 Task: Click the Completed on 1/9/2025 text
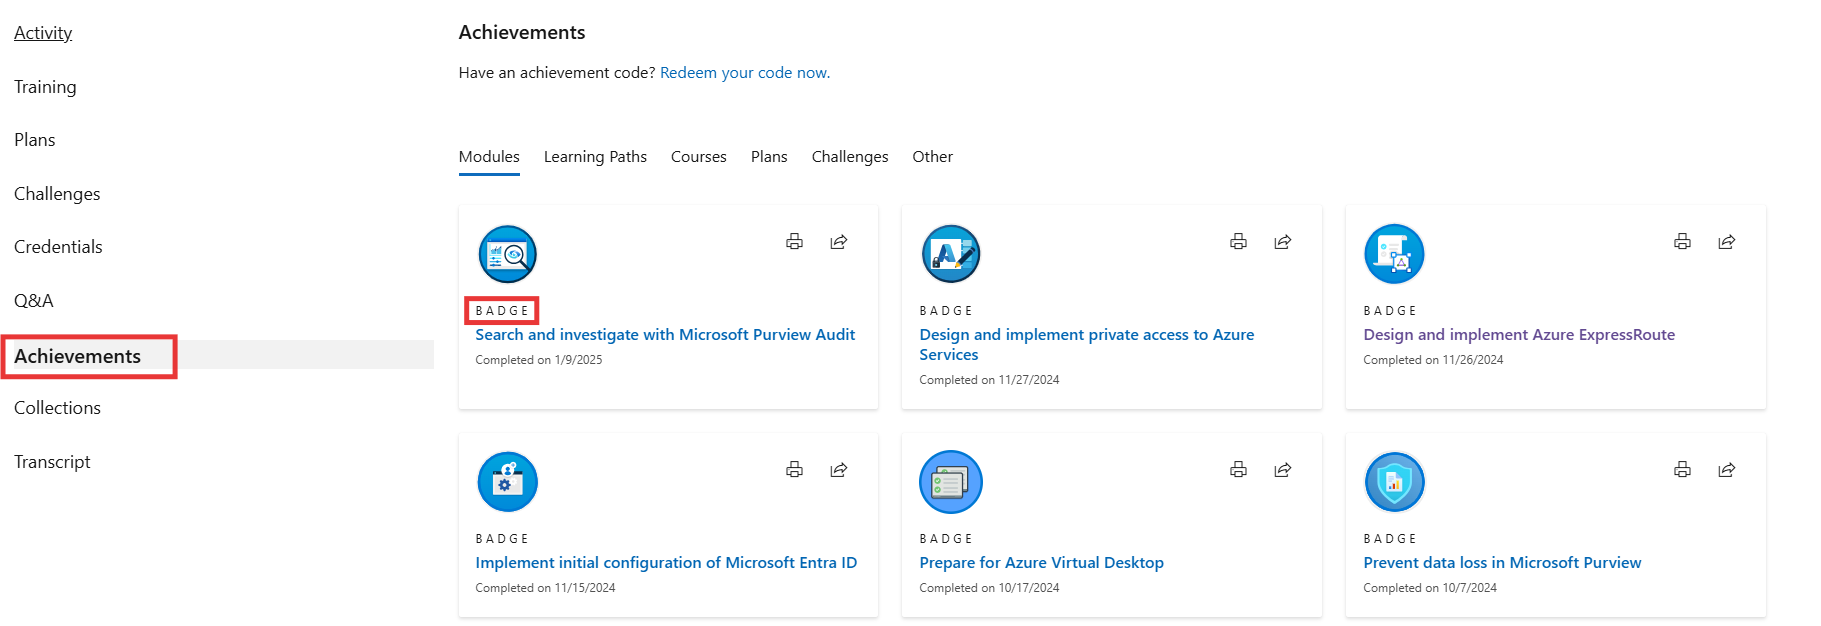(x=539, y=360)
